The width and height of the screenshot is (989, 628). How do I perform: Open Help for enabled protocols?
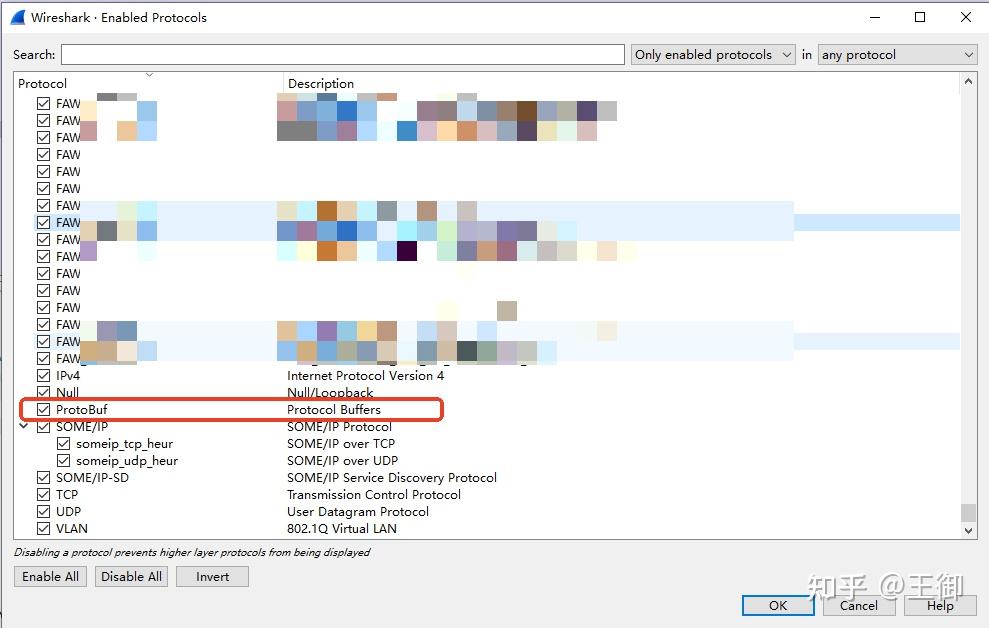(939, 605)
